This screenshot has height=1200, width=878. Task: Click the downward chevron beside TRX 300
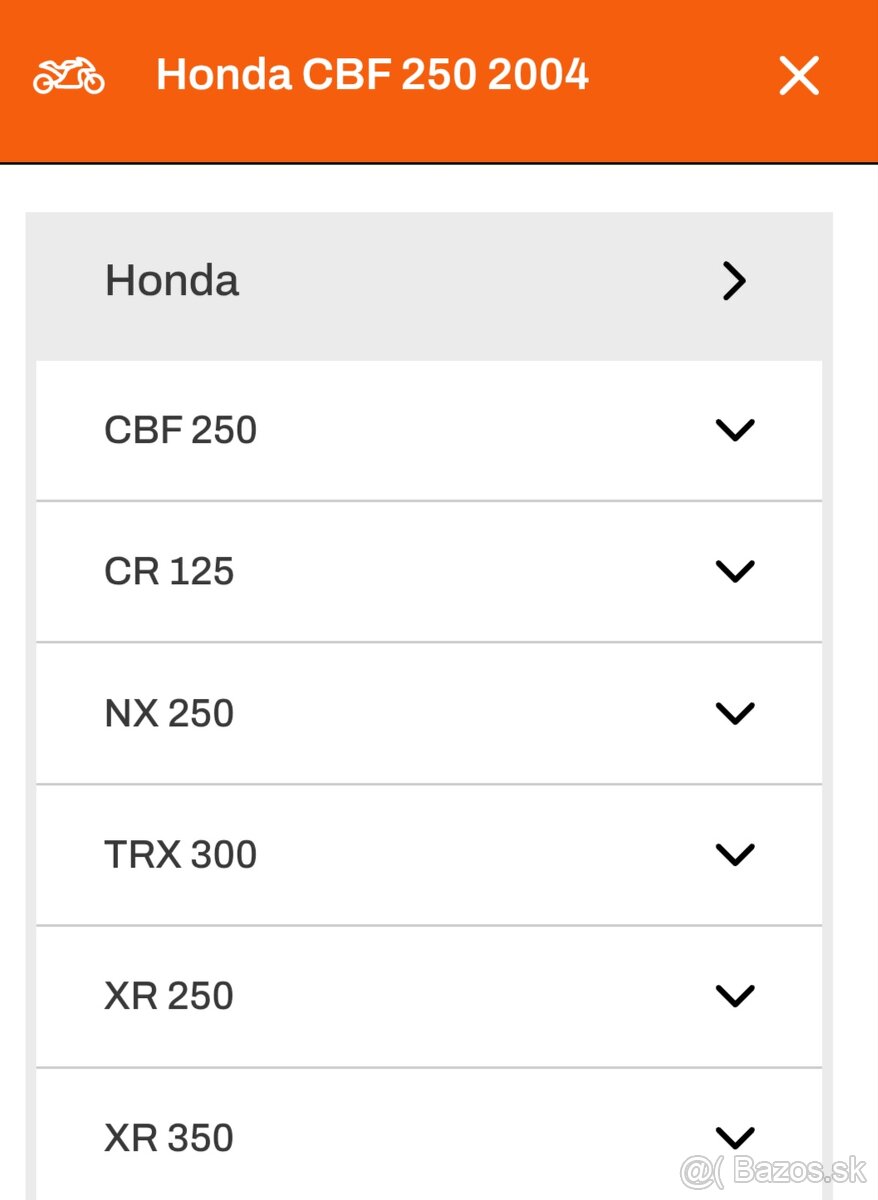tap(735, 855)
